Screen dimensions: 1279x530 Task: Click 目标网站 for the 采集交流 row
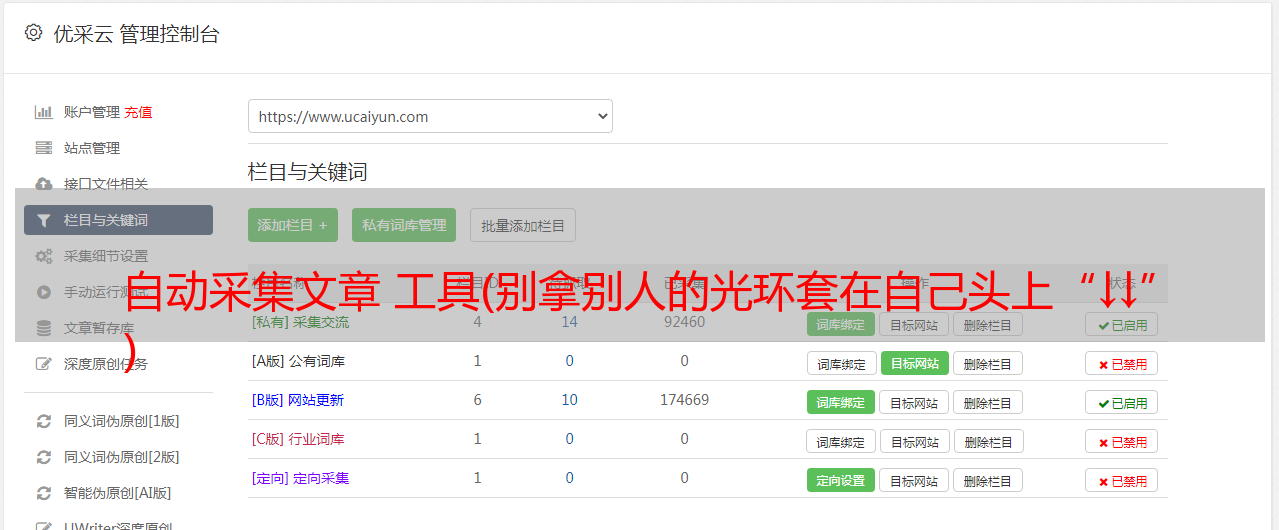[914, 324]
